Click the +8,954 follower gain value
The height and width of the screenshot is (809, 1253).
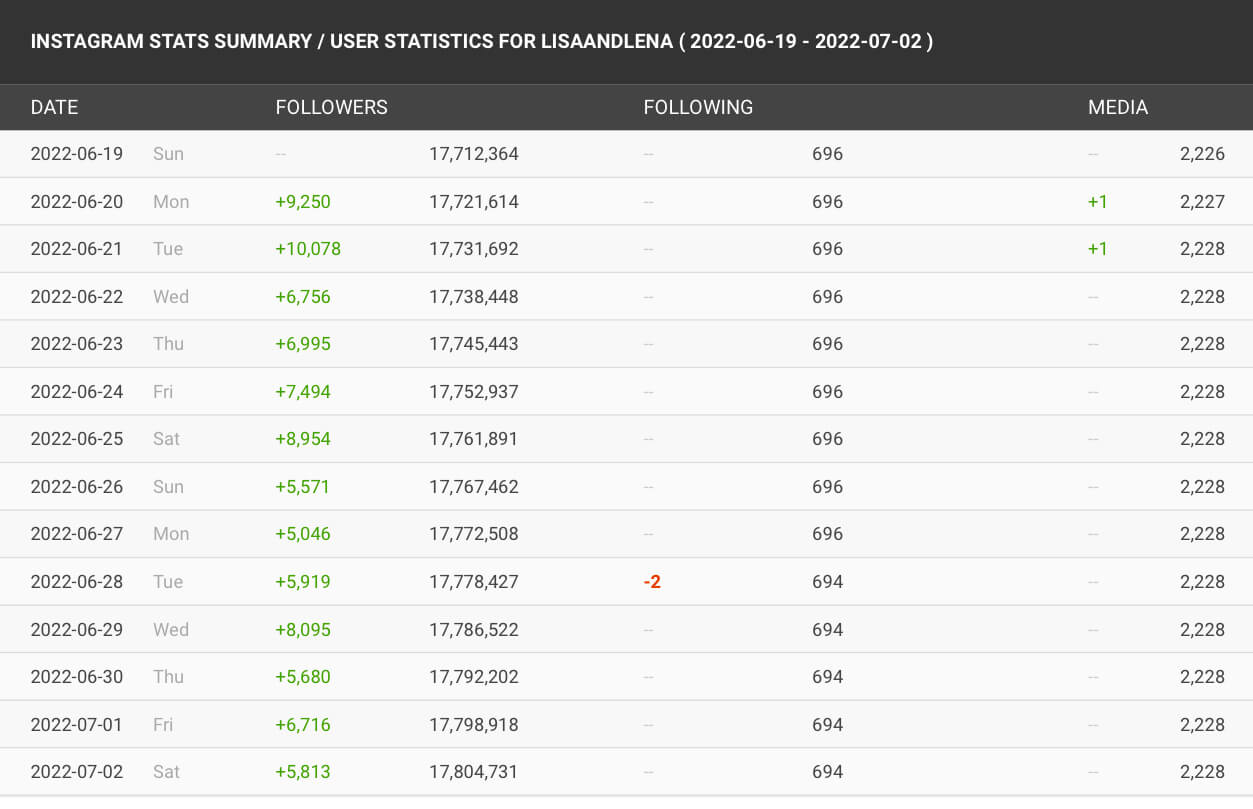(x=303, y=439)
